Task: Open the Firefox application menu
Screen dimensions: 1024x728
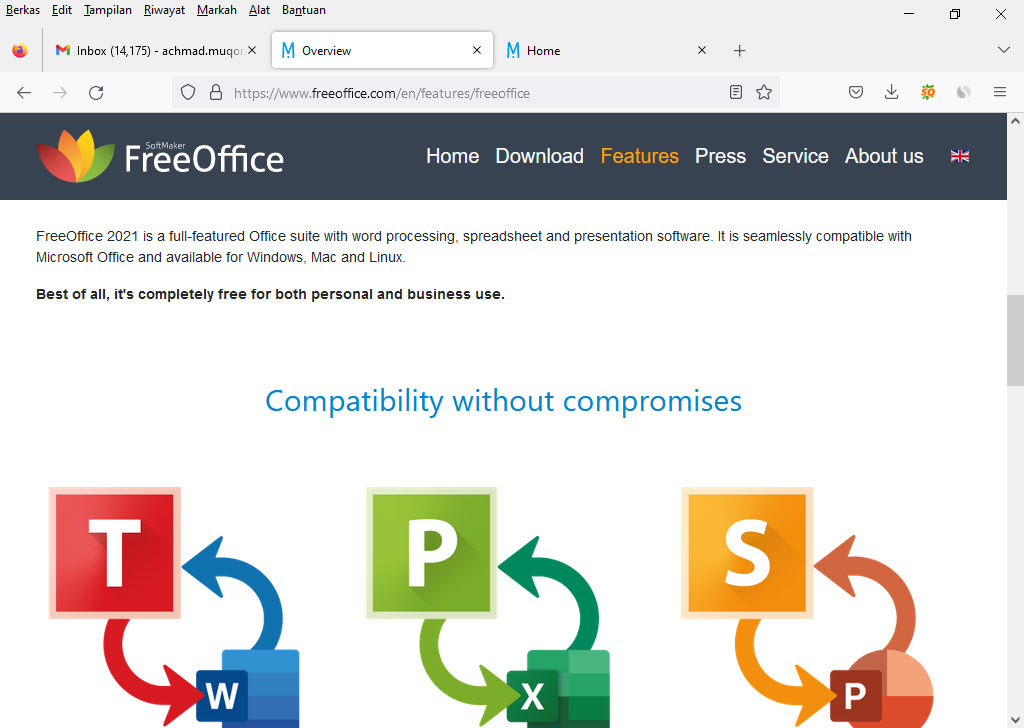Action: tap(999, 92)
